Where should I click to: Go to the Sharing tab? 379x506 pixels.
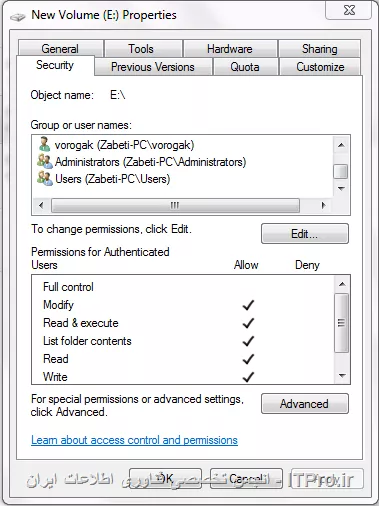pos(319,49)
